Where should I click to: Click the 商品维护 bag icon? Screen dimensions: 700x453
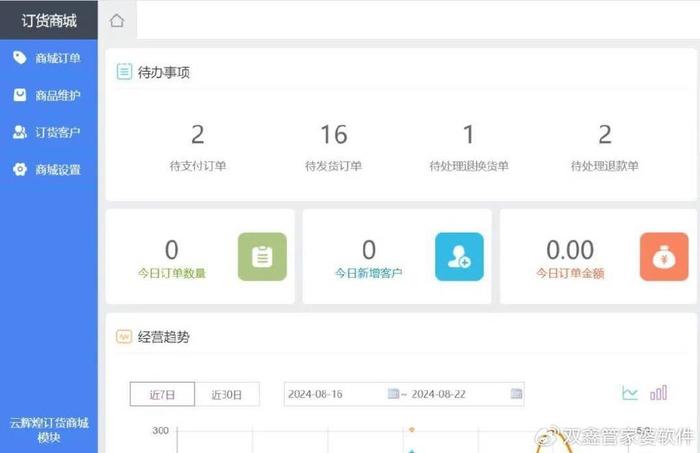pos(19,95)
